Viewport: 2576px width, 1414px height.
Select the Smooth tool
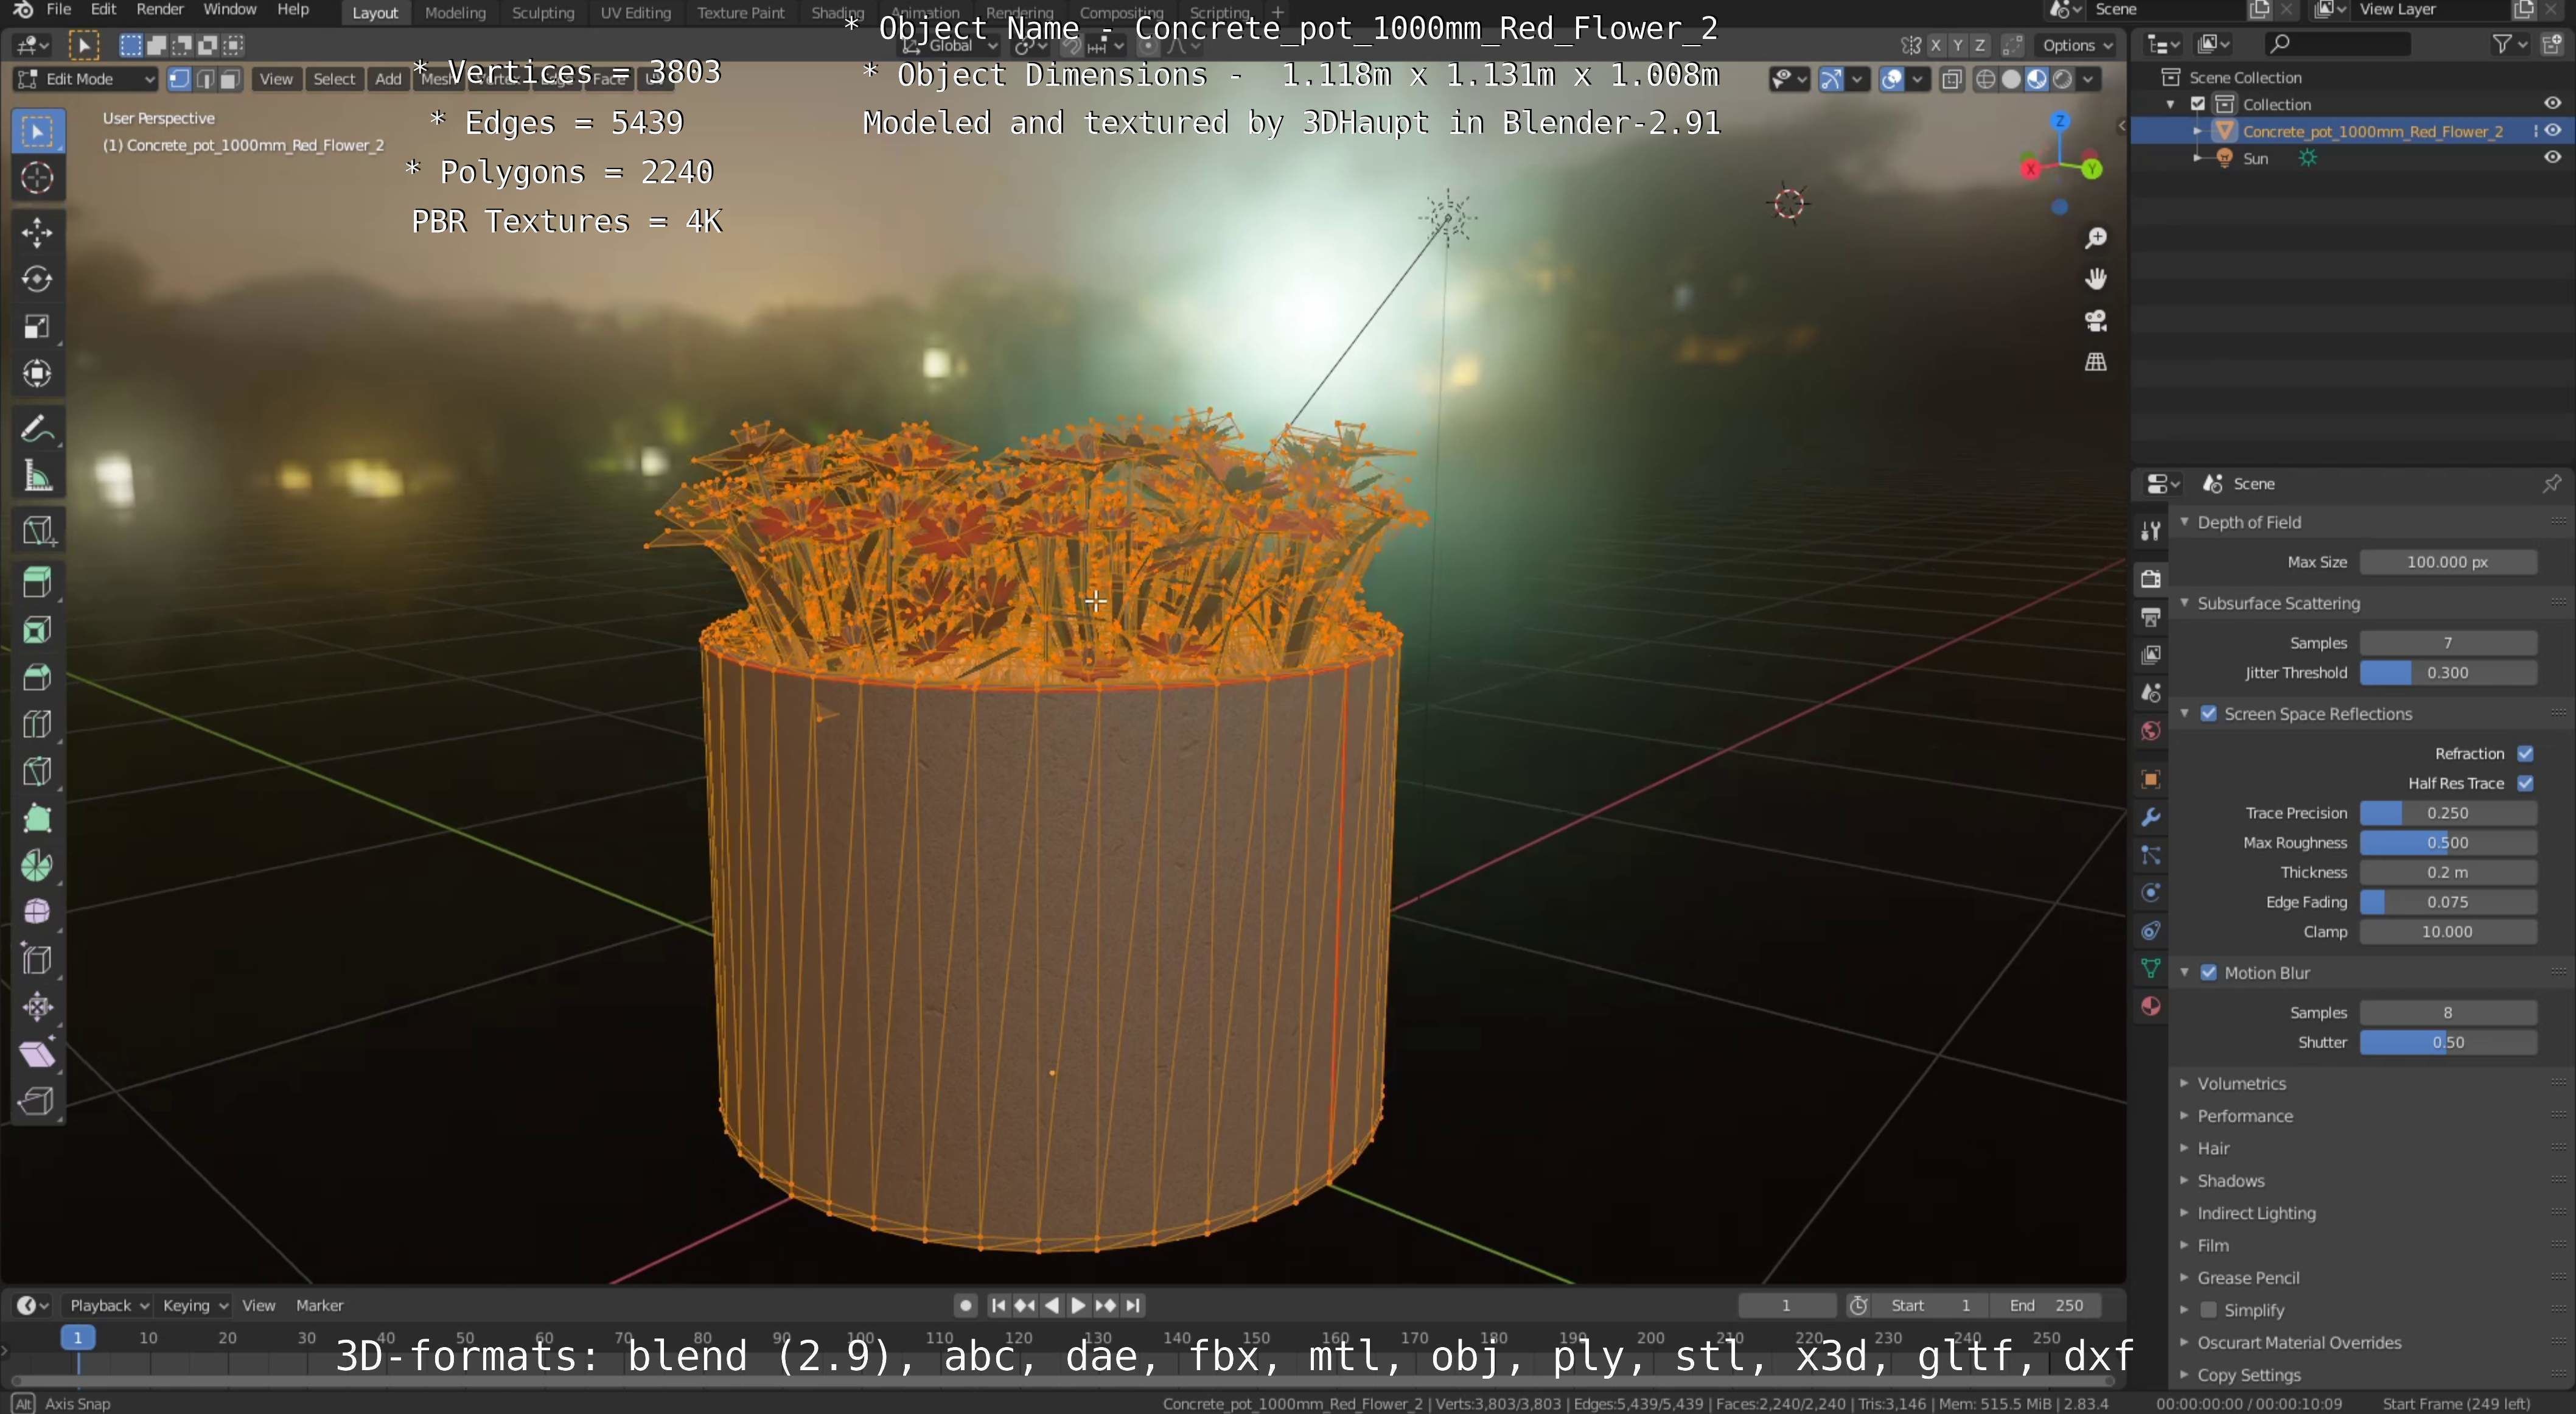[37, 912]
